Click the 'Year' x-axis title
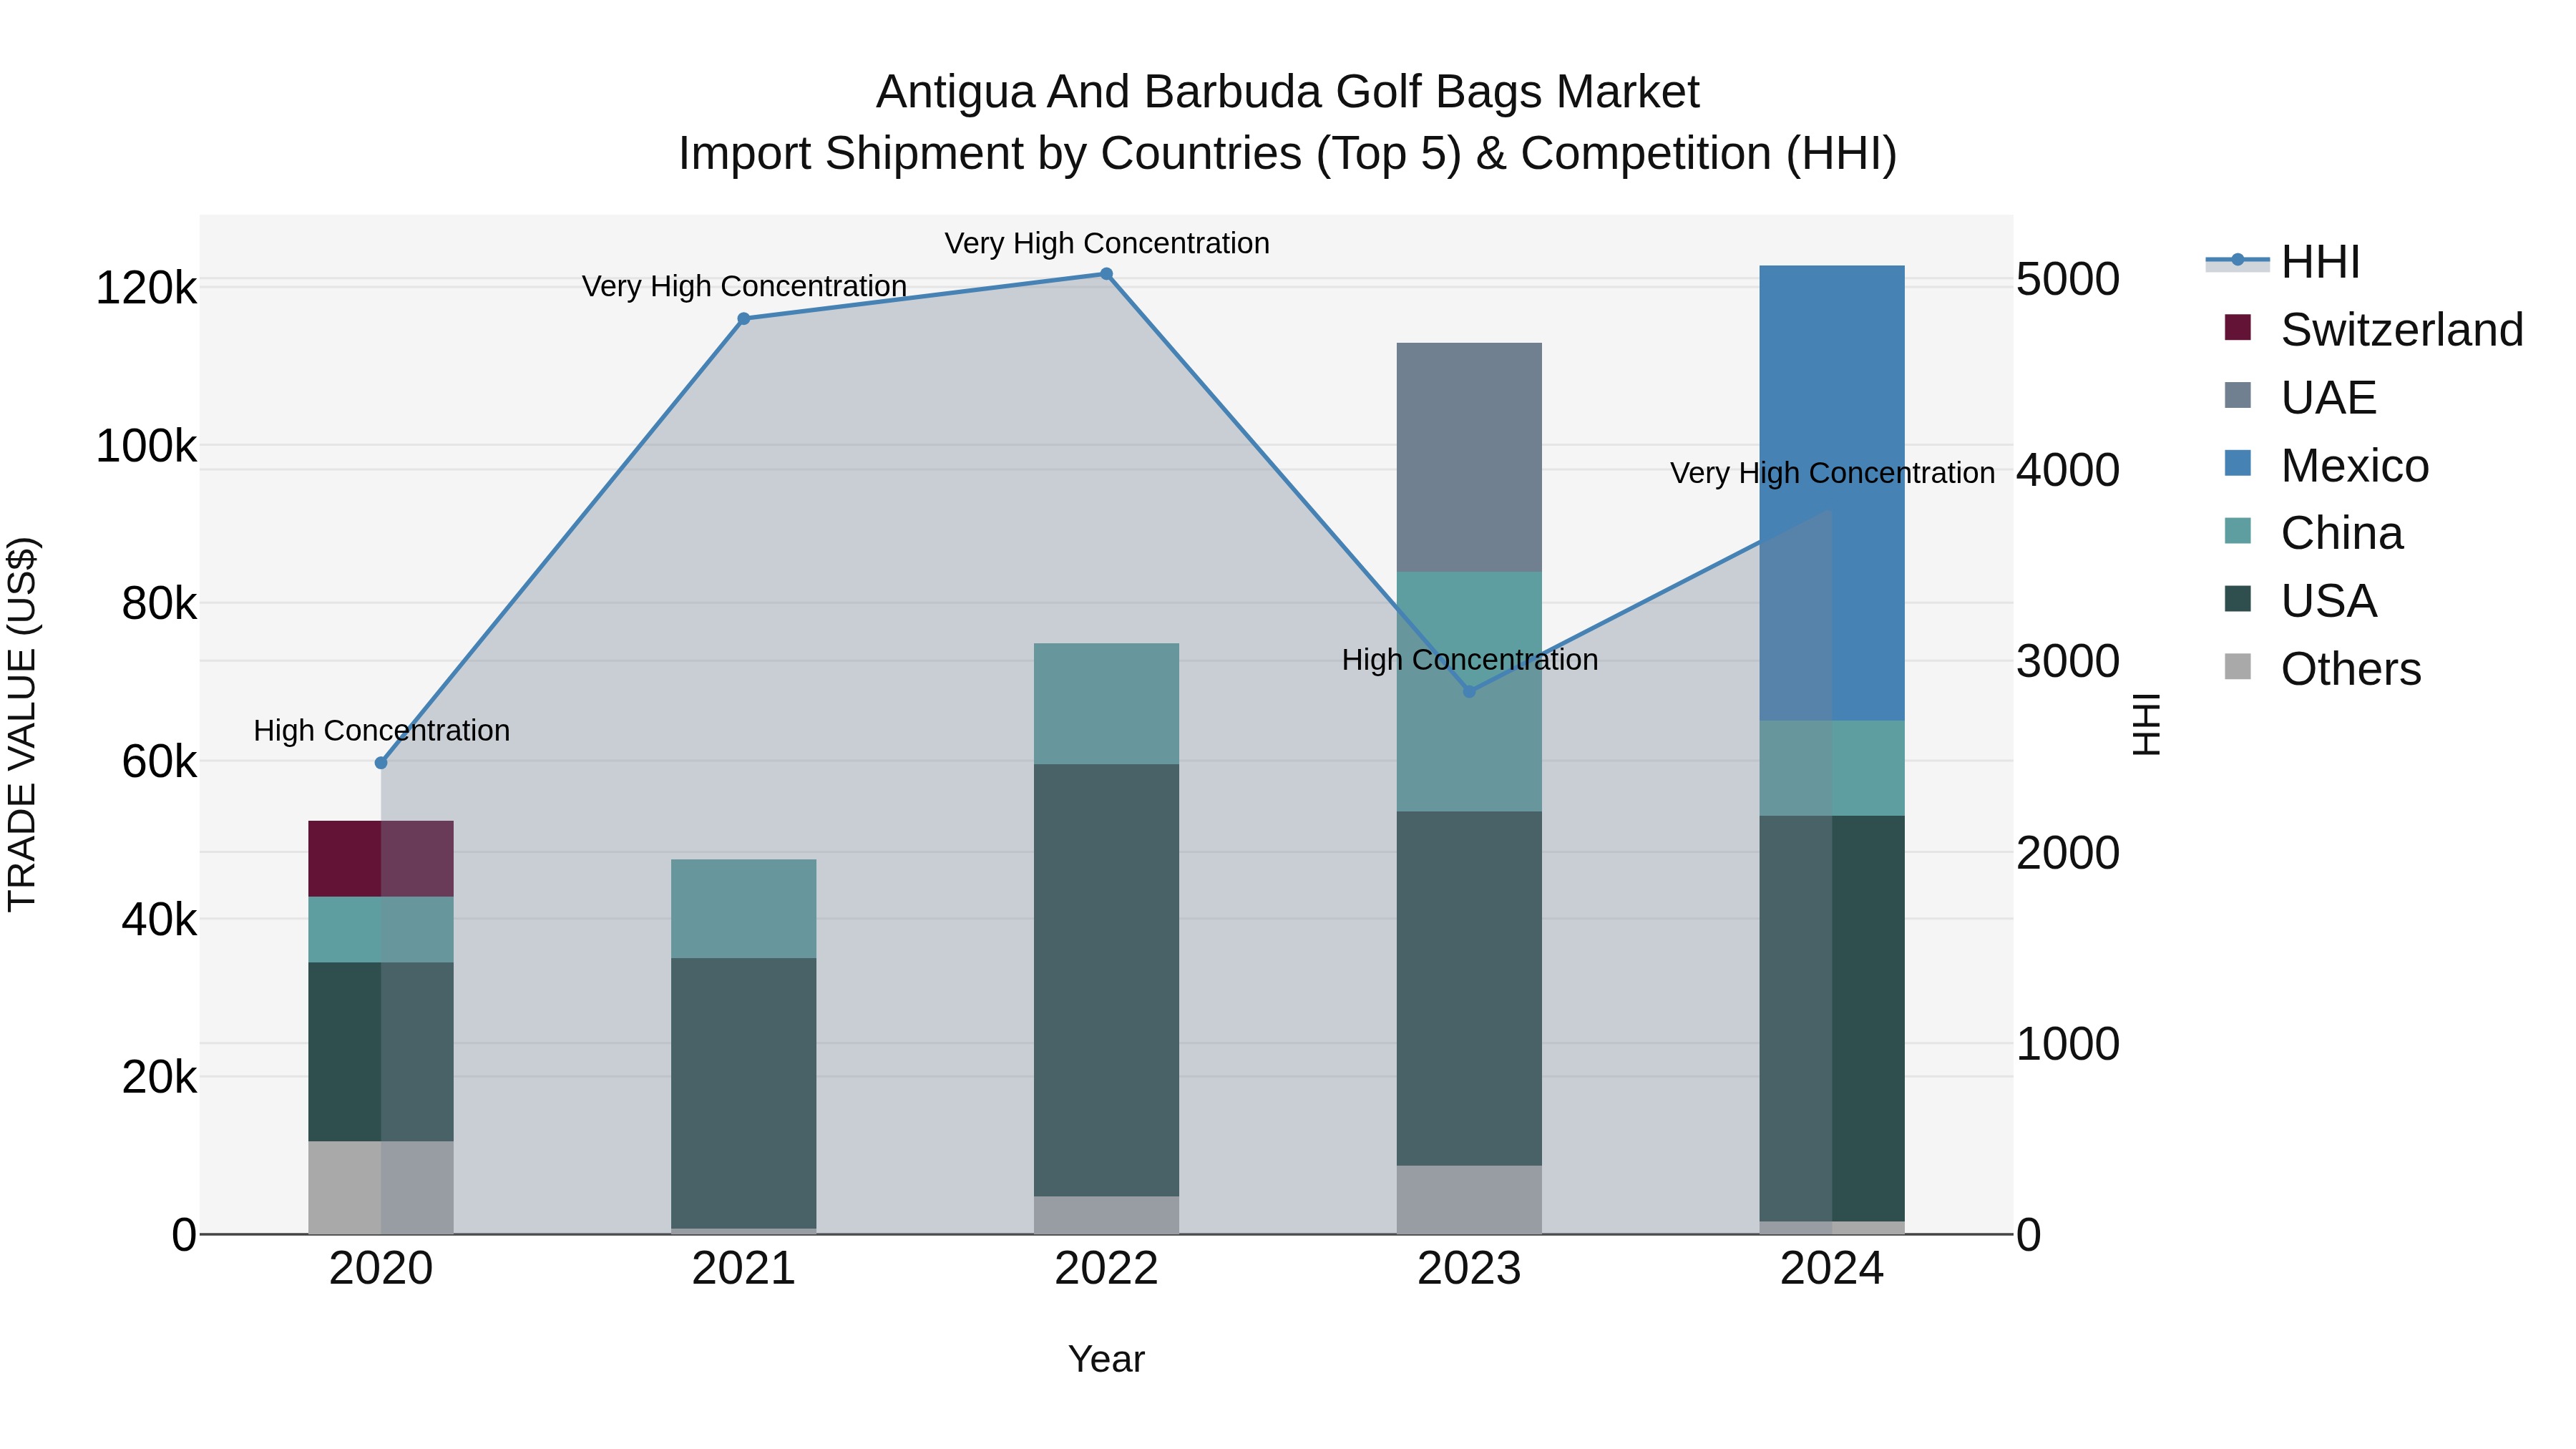This screenshot has height=1449, width=2576. pos(1106,1360)
